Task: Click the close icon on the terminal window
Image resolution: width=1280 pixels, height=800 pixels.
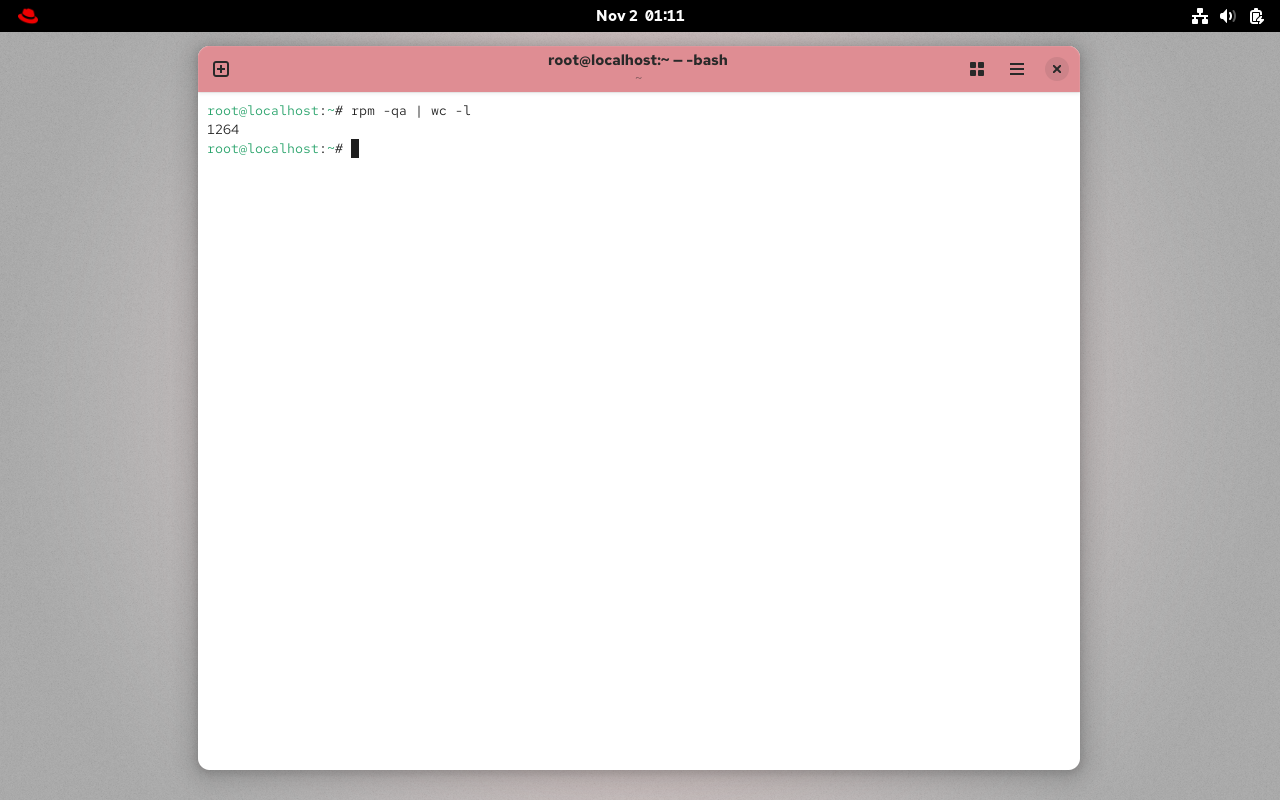Action: click(1057, 69)
